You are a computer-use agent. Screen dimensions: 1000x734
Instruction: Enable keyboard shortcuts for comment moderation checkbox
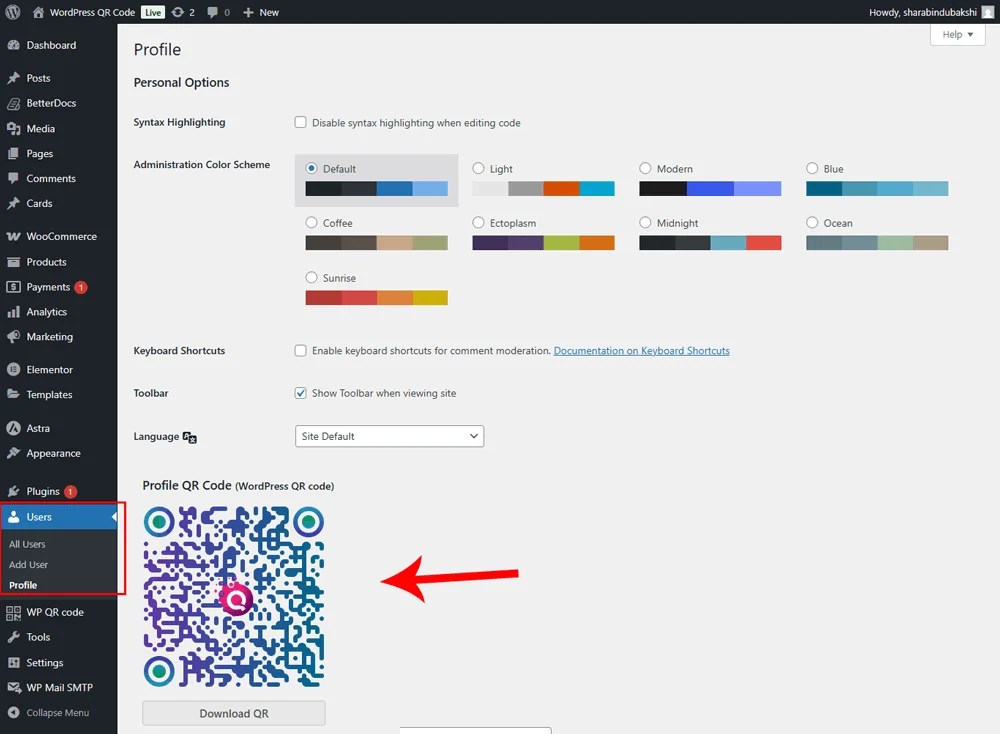click(x=300, y=350)
